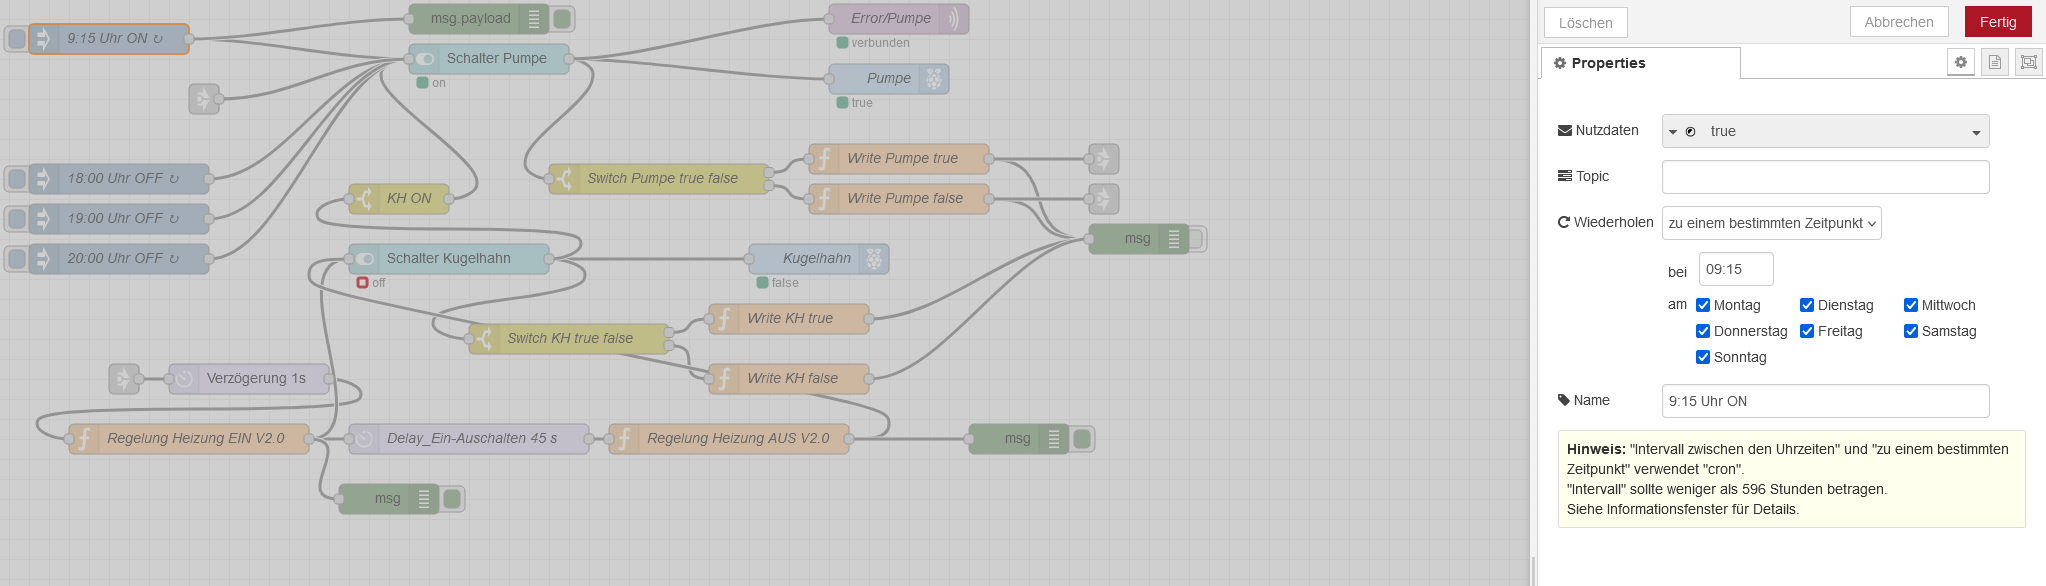The width and height of the screenshot is (2046, 586).
Task: Select the Kugelhahn Raspberry Pi GPIO node
Action: 819,259
